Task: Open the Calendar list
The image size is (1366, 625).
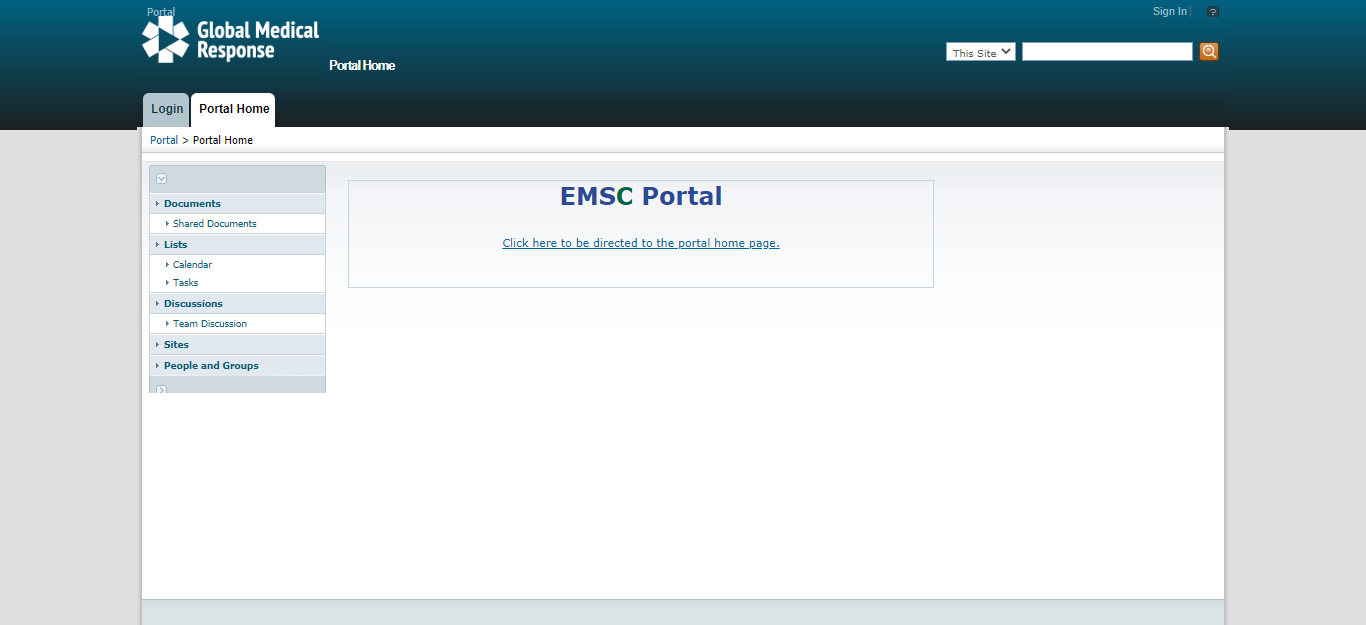Action: coord(193,264)
